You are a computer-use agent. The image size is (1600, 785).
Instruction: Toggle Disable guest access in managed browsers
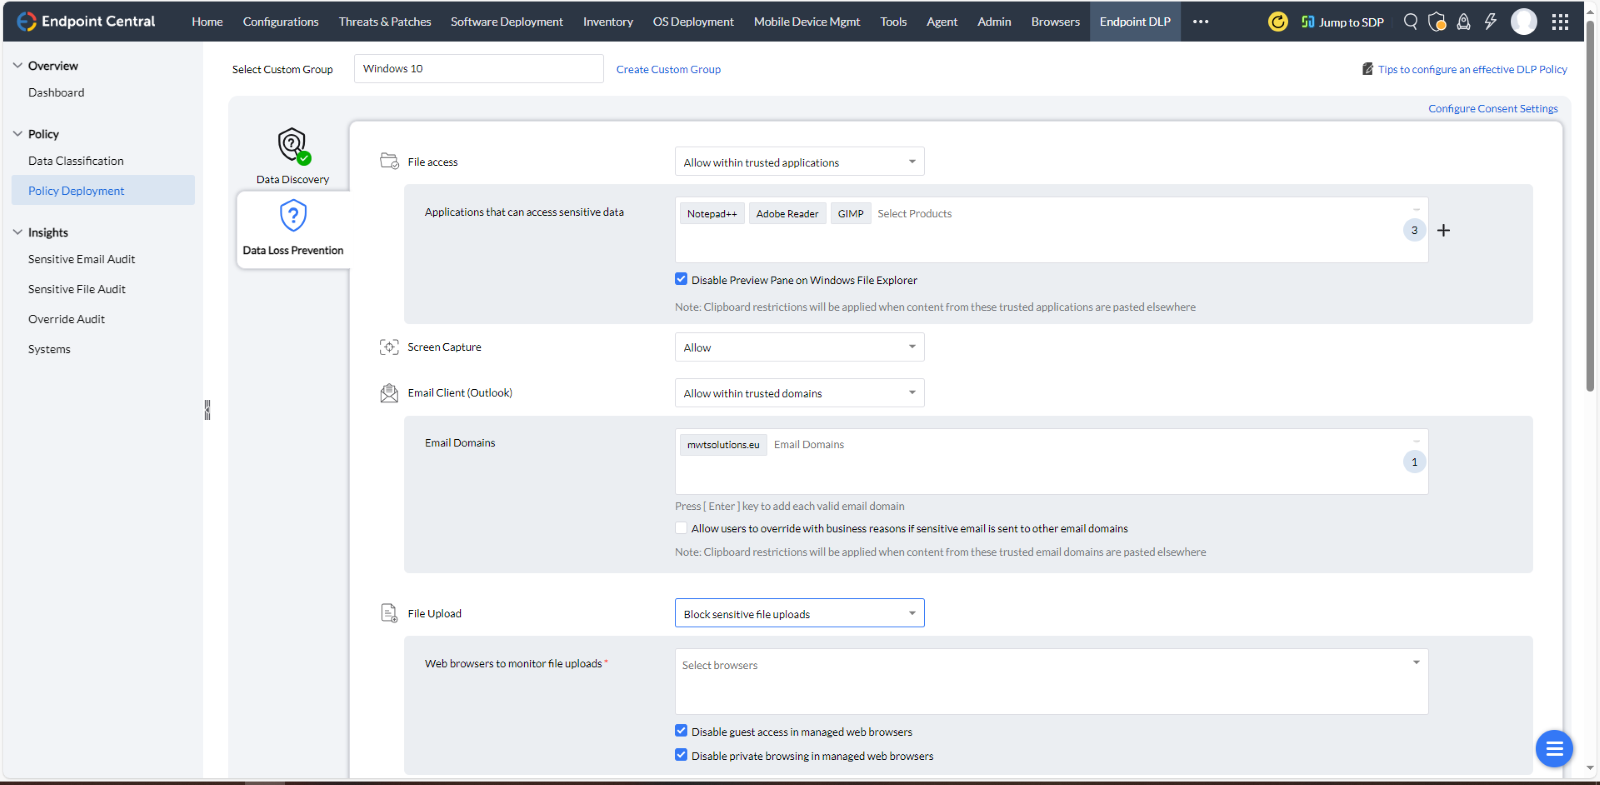pyautogui.click(x=681, y=731)
